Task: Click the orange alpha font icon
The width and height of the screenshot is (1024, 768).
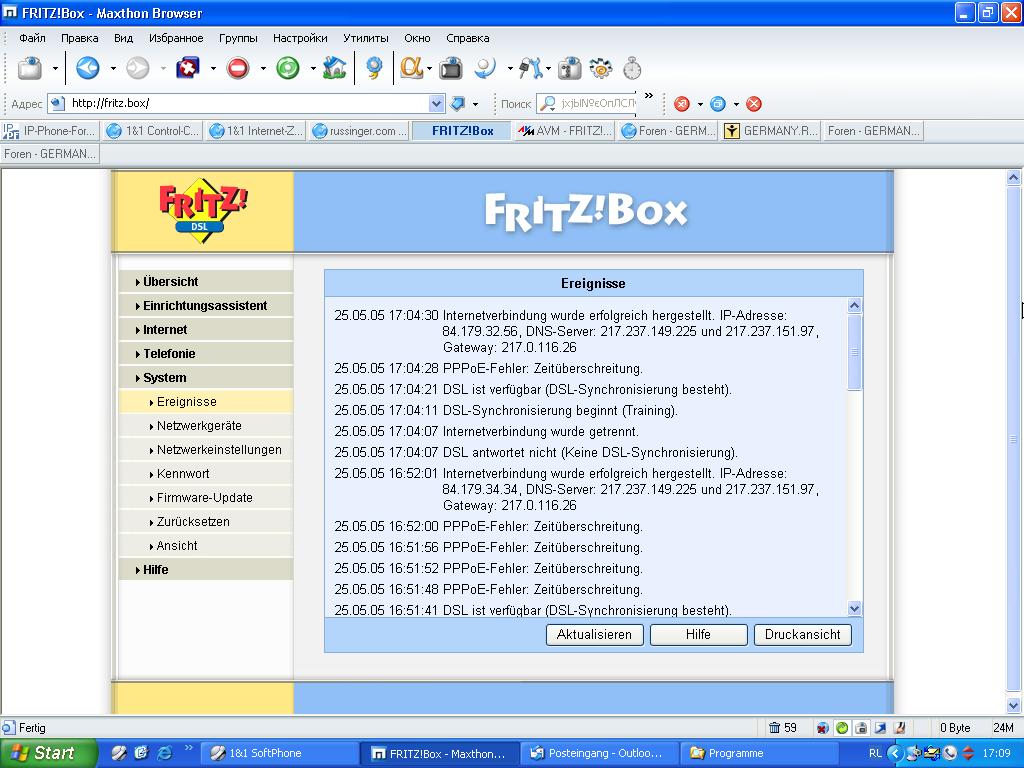Action: [411, 68]
